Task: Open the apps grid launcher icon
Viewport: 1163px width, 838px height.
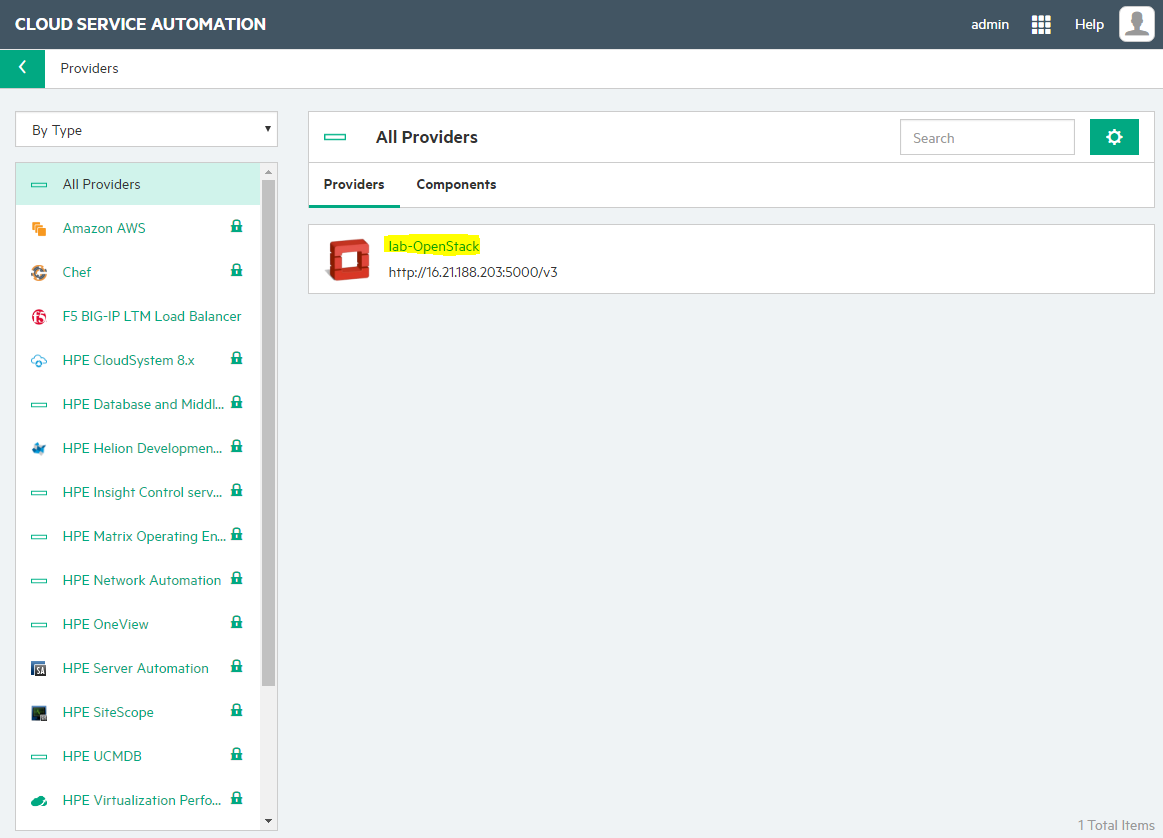Action: [x=1041, y=24]
